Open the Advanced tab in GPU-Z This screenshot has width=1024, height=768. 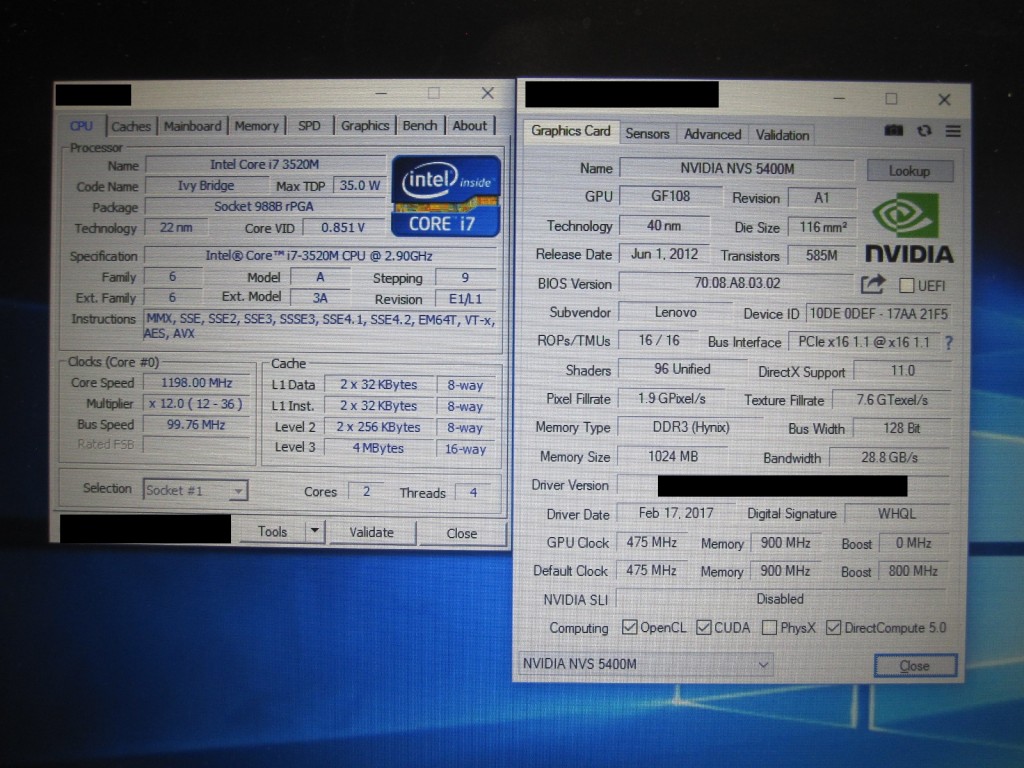pyautogui.click(x=712, y=135)
